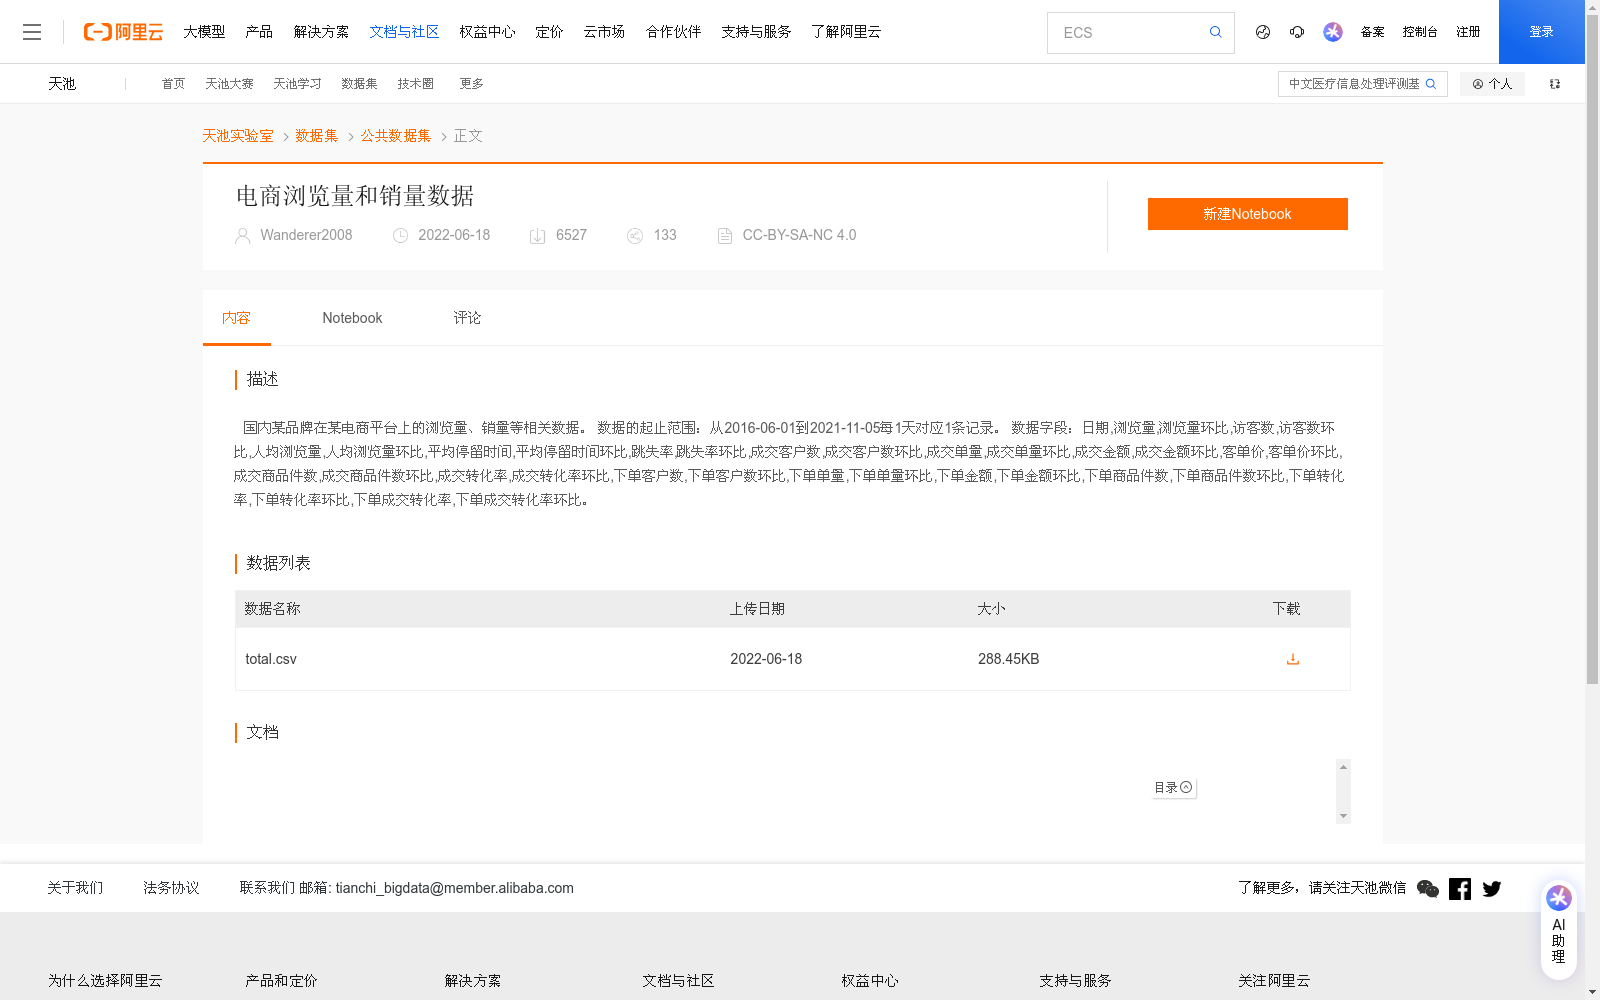This screenshot has height=1000, width=1600.
Task: Open the 支持与服务 menu
Action: point(756,32)
